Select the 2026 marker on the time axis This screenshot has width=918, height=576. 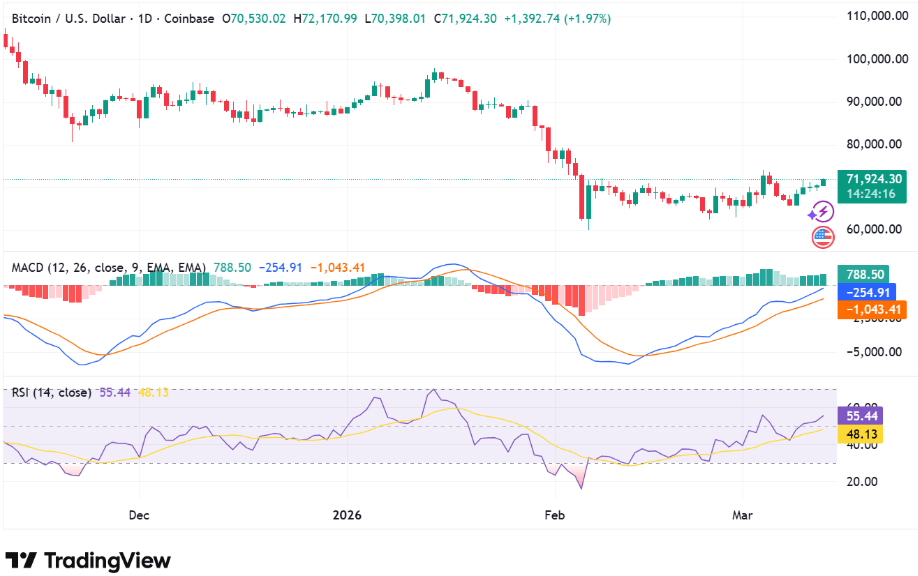pyautogui.click(x=347, y=515)
